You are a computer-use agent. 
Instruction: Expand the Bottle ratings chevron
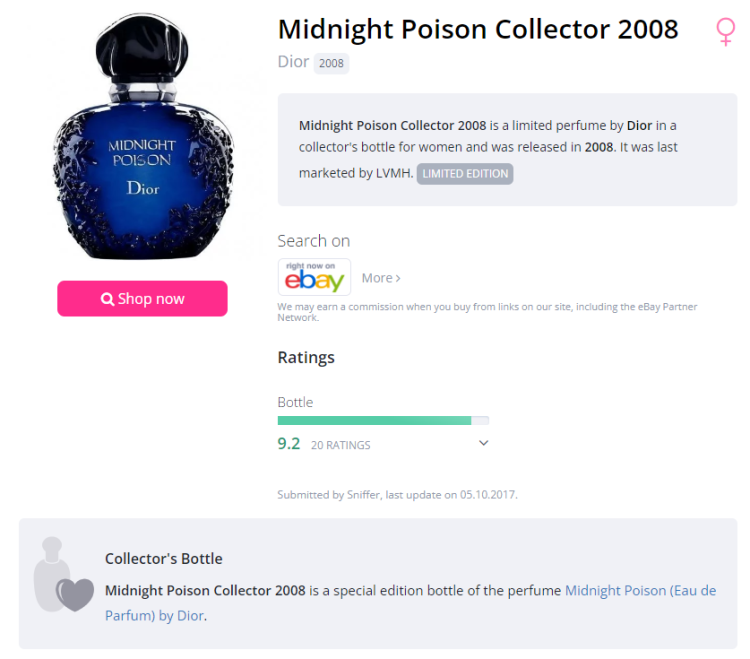pyautogui.click(x=483, y=443)
